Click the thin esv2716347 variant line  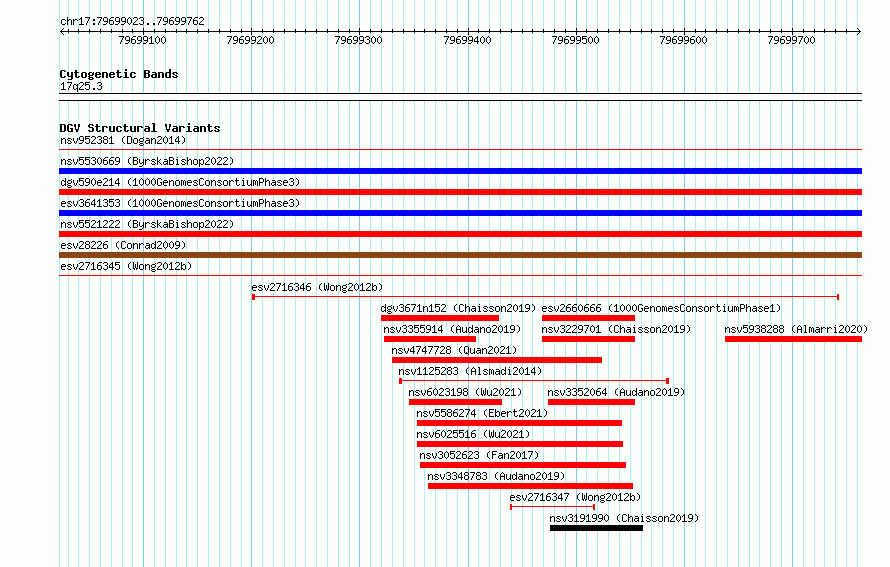tap(553, 507)
